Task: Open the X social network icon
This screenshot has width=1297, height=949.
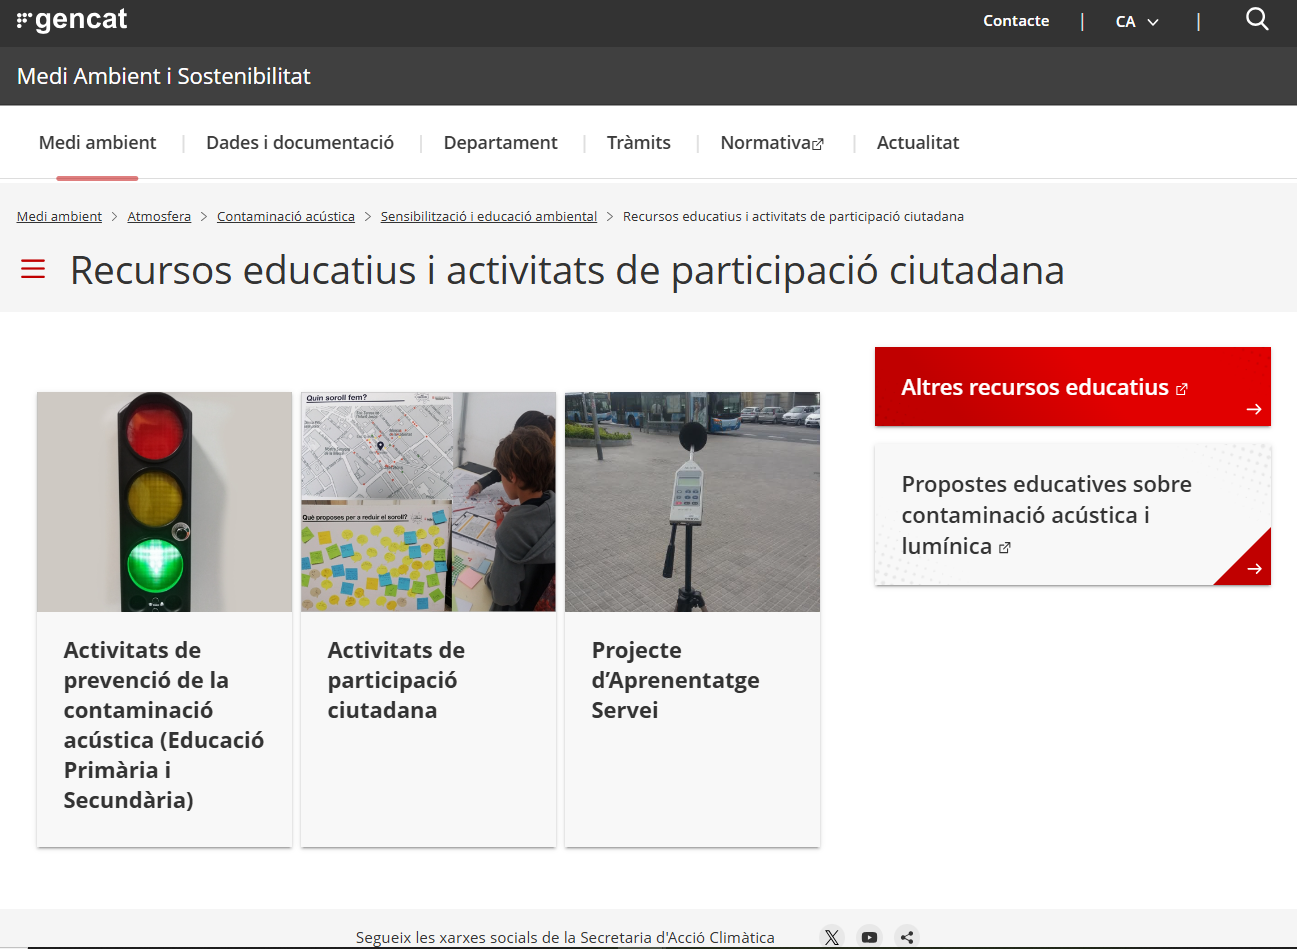Action: 831,937
